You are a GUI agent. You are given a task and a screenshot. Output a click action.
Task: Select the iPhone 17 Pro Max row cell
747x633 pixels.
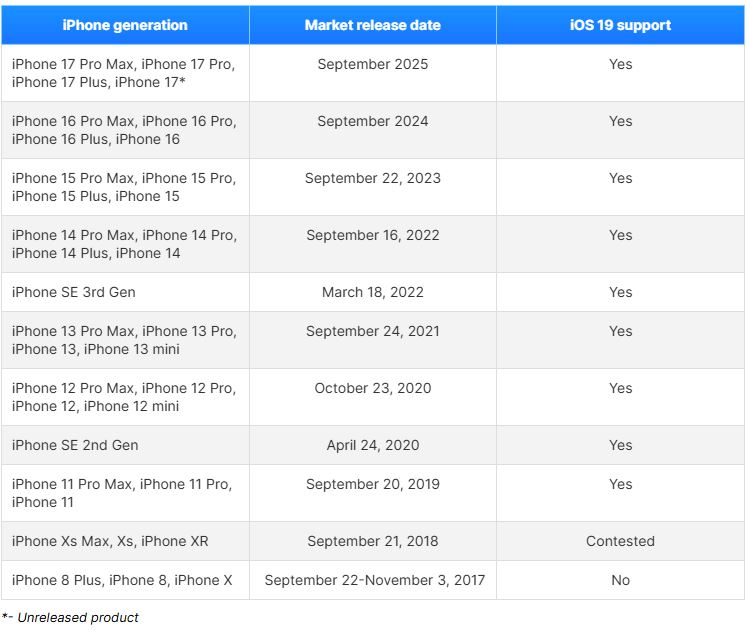click(125, 73)
